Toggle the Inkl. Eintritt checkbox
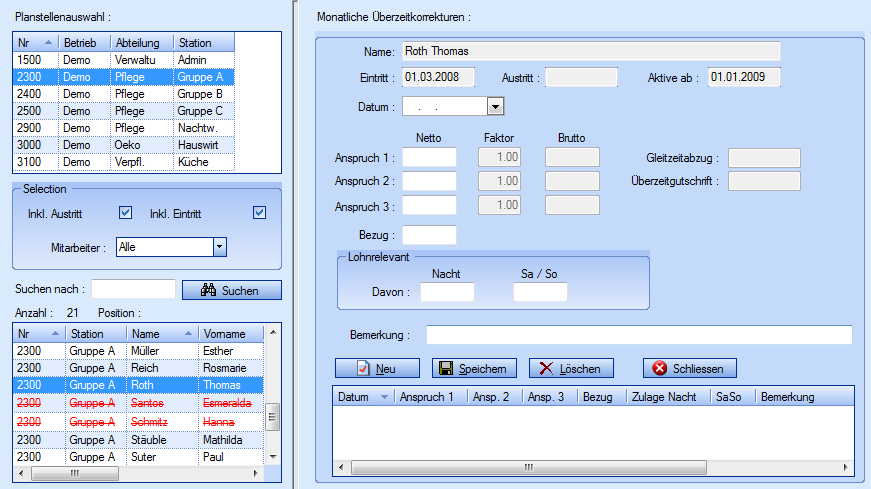Screen dimensions: 871x489 [x=259, y=212]
